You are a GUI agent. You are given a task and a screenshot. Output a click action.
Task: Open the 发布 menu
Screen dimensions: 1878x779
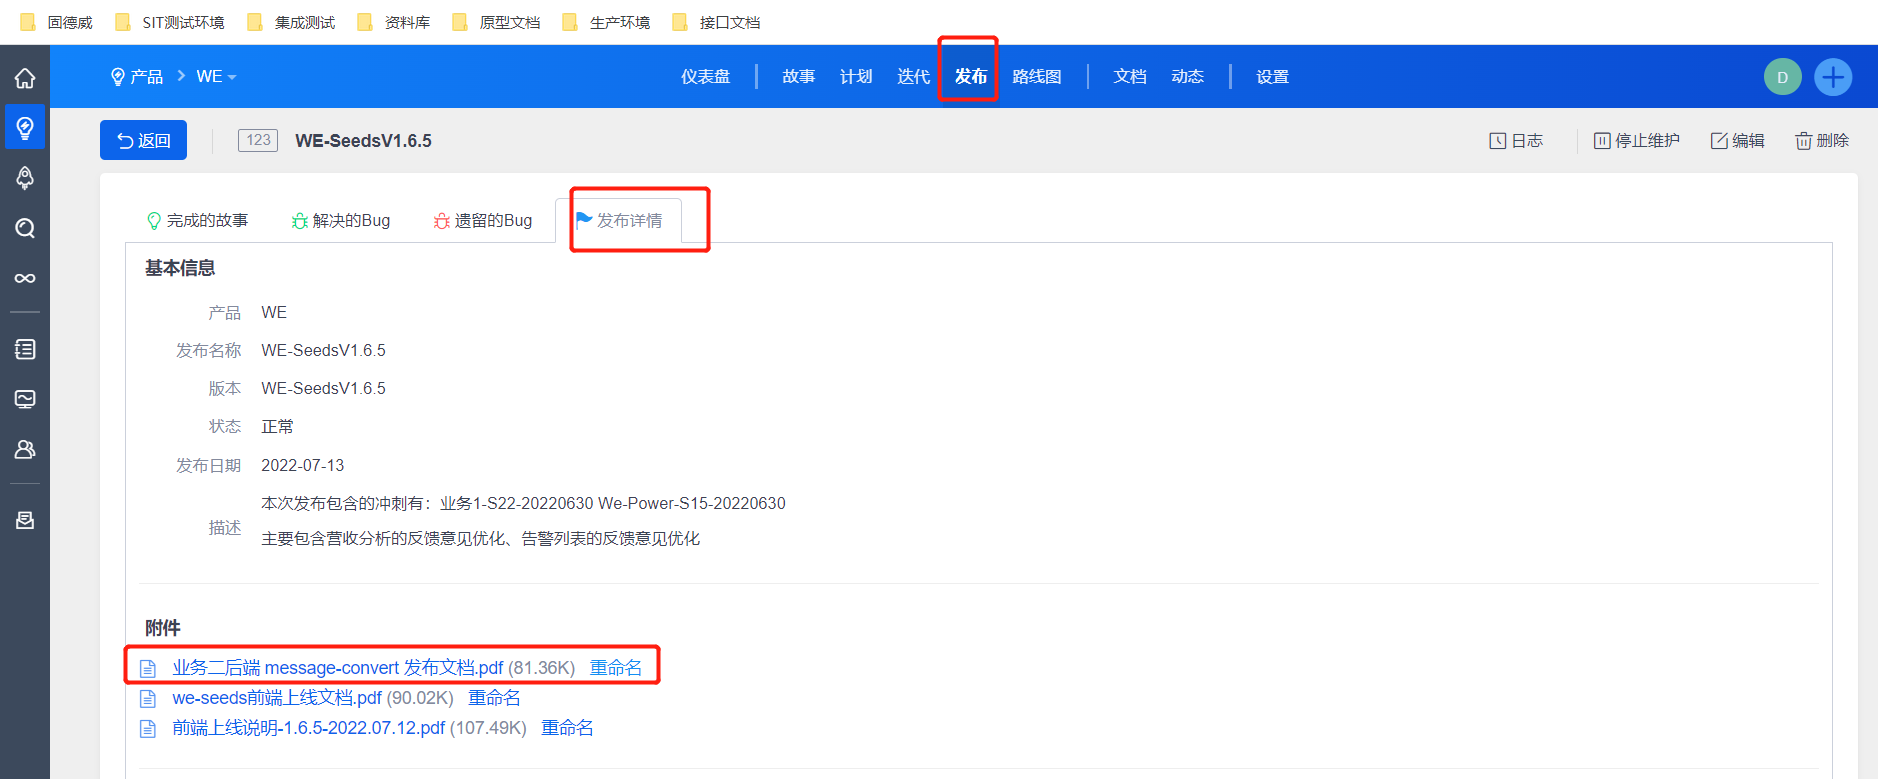point(970,77)
